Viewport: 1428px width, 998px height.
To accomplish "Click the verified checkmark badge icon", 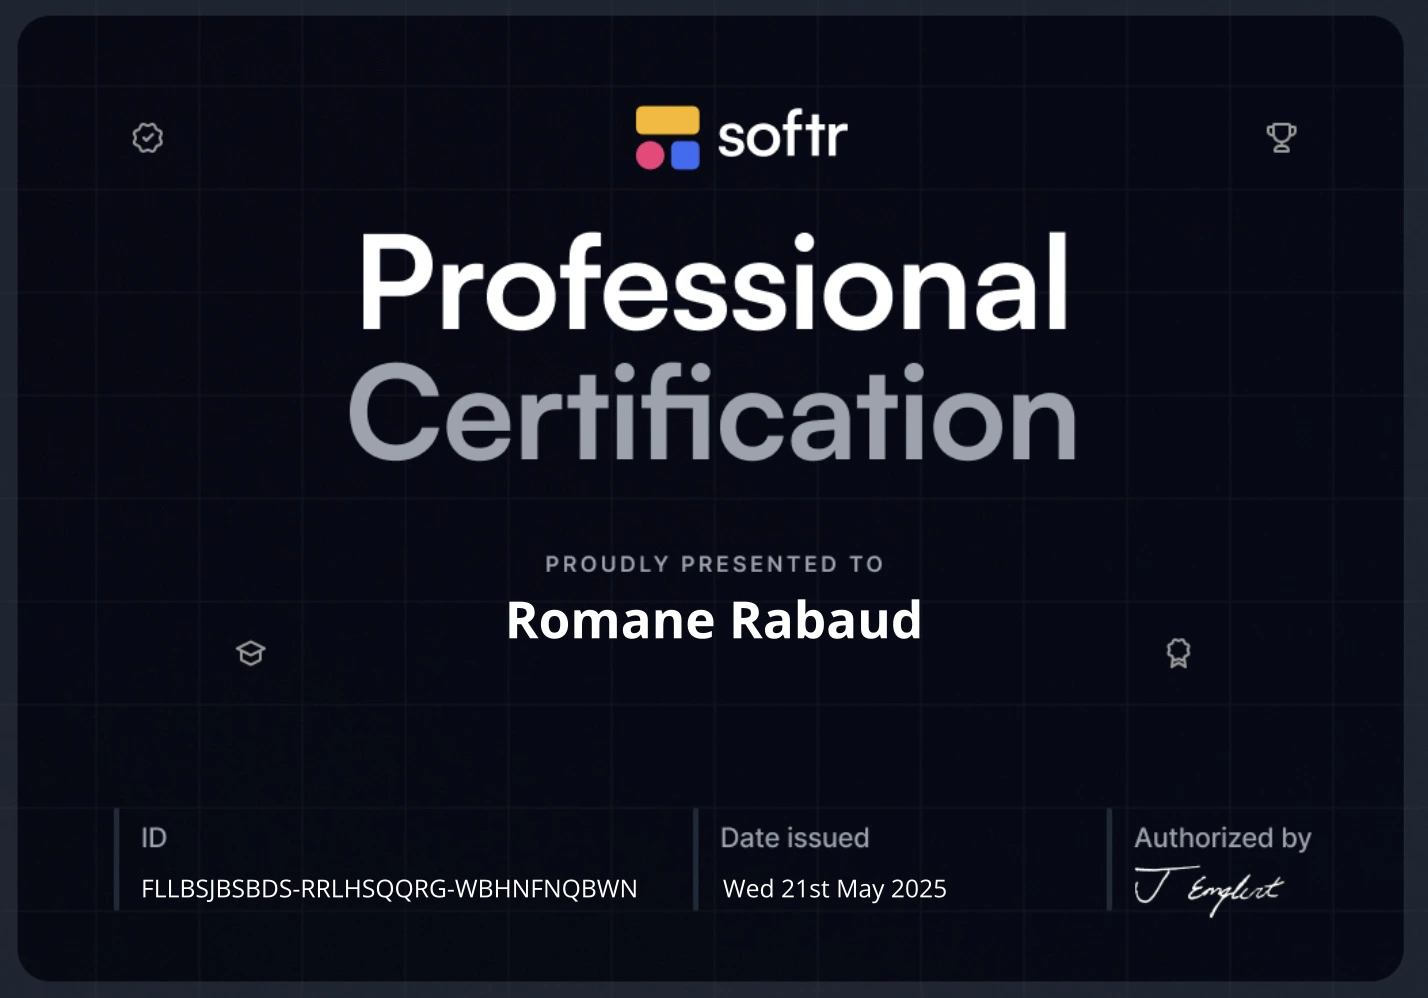I will [x=148, y=138].
